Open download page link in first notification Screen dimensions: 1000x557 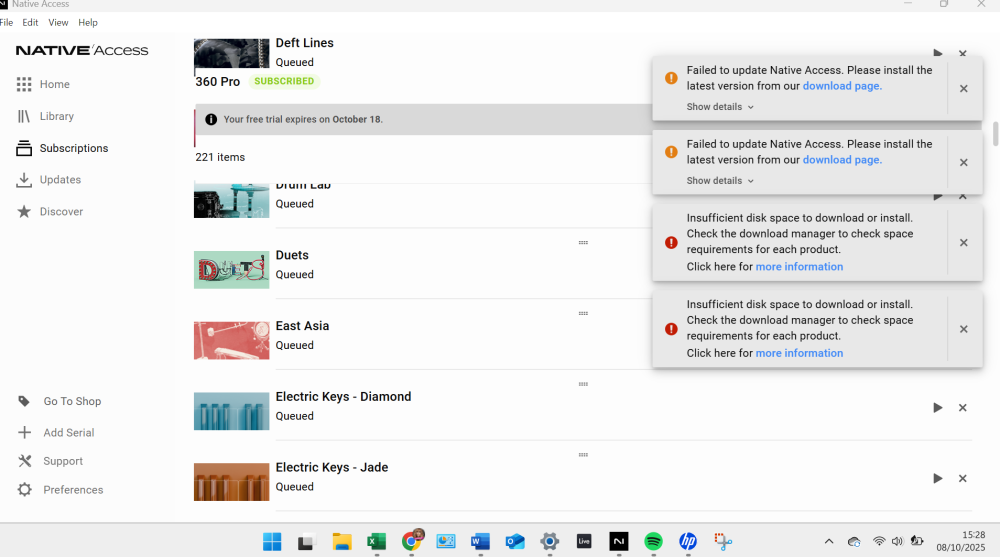coord(842,86)
